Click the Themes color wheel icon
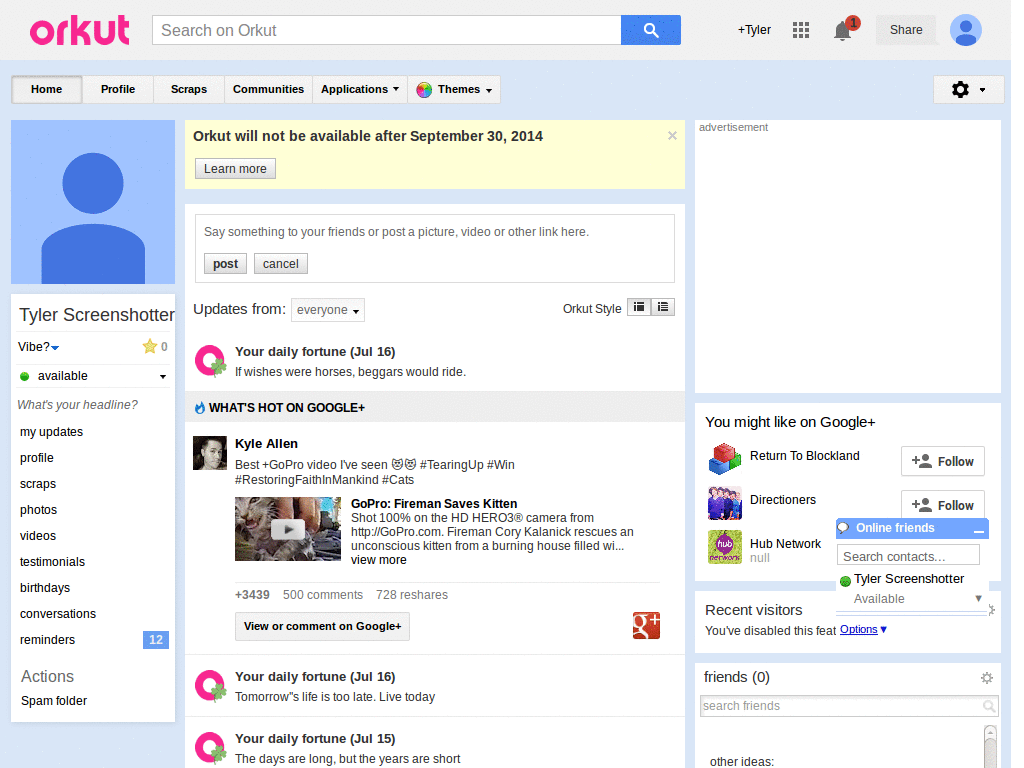 [424, 89]
